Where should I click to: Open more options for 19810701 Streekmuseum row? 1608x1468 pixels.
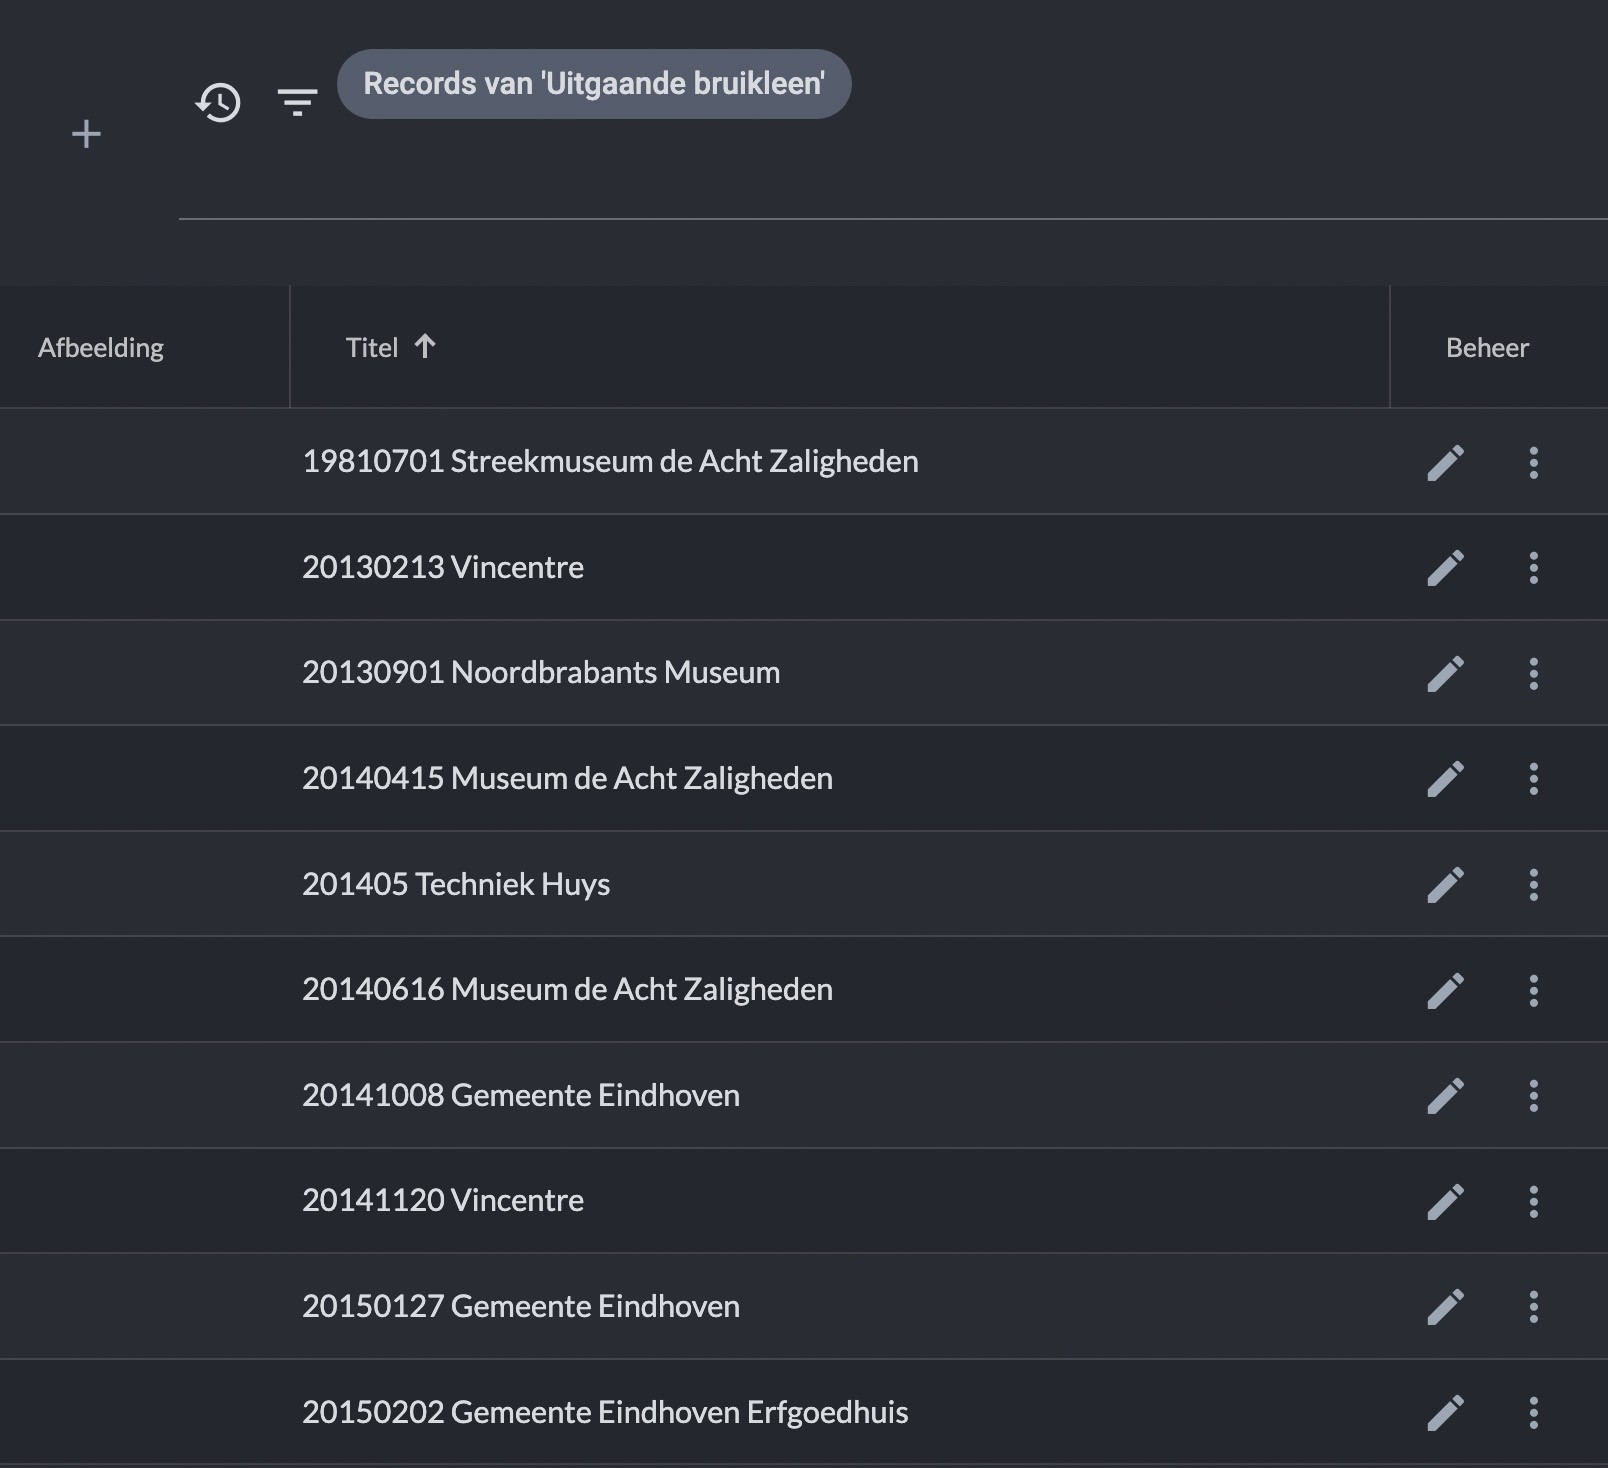[x=1533, y=463]
